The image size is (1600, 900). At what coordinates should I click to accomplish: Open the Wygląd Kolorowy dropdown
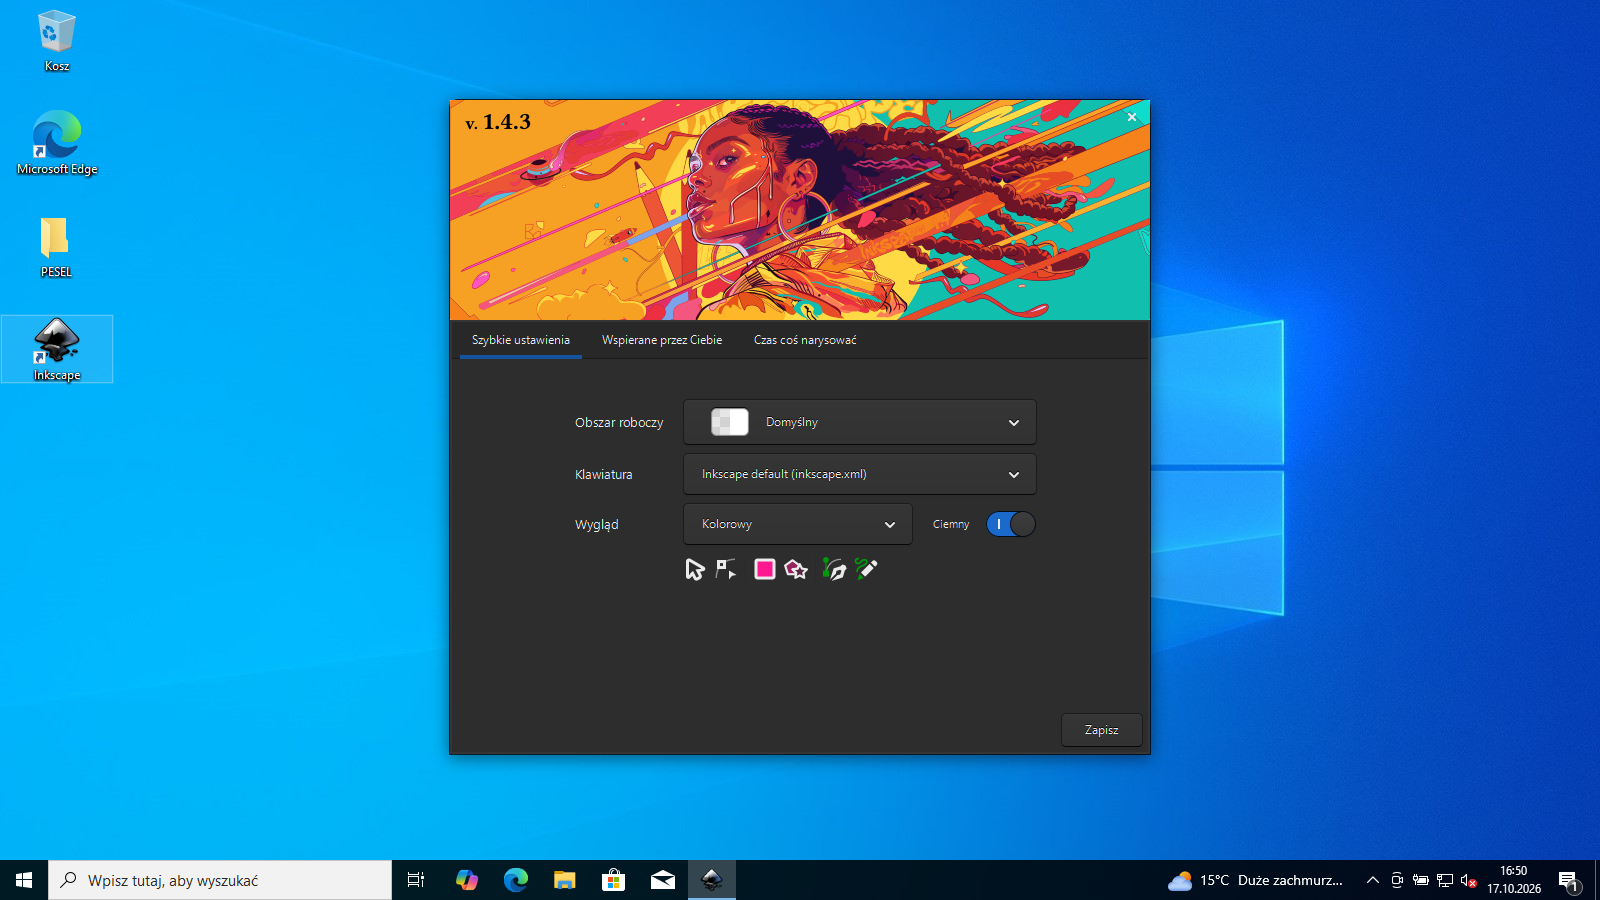pyautogui.click(x=798, y=524)
